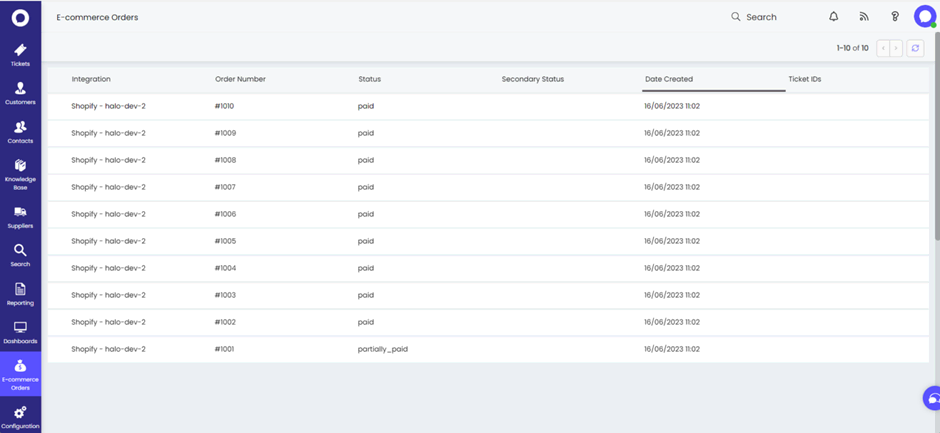Open the RSS feed icon in the header

(864, 17)
